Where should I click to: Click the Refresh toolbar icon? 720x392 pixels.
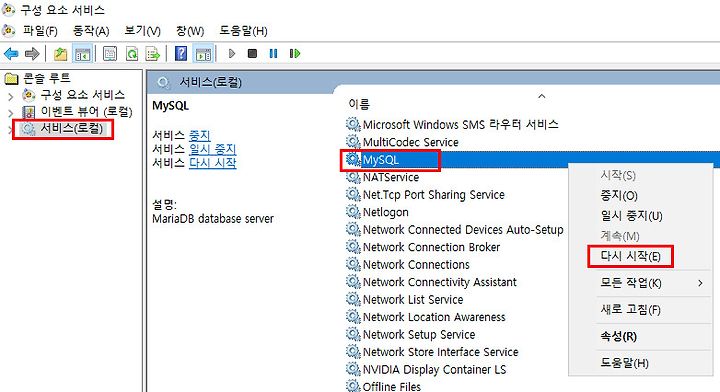tap(132, 54)
